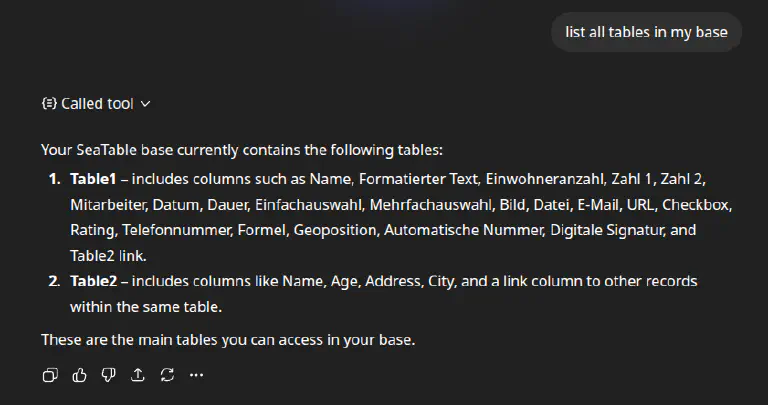This screenshot has height=405, width=768.
Task: Expand the Called tool chevron
Action: [146, 103]
